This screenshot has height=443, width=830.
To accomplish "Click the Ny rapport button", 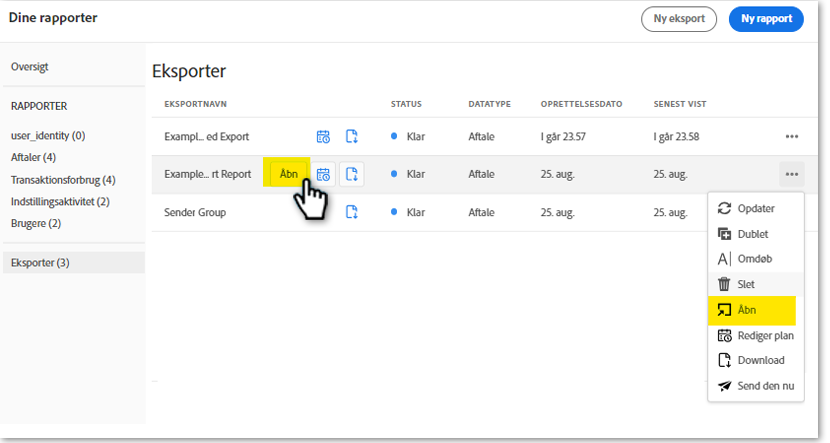I will pos(765,19).
